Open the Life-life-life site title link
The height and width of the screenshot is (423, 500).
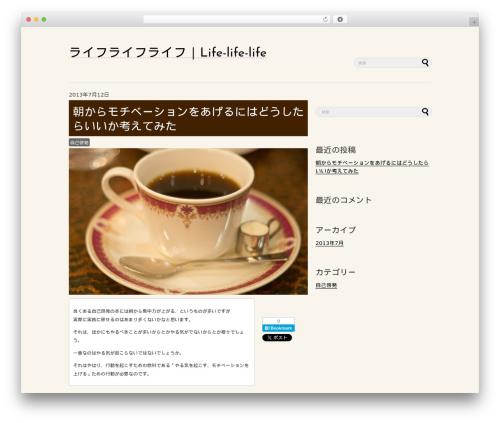[168, 53]
